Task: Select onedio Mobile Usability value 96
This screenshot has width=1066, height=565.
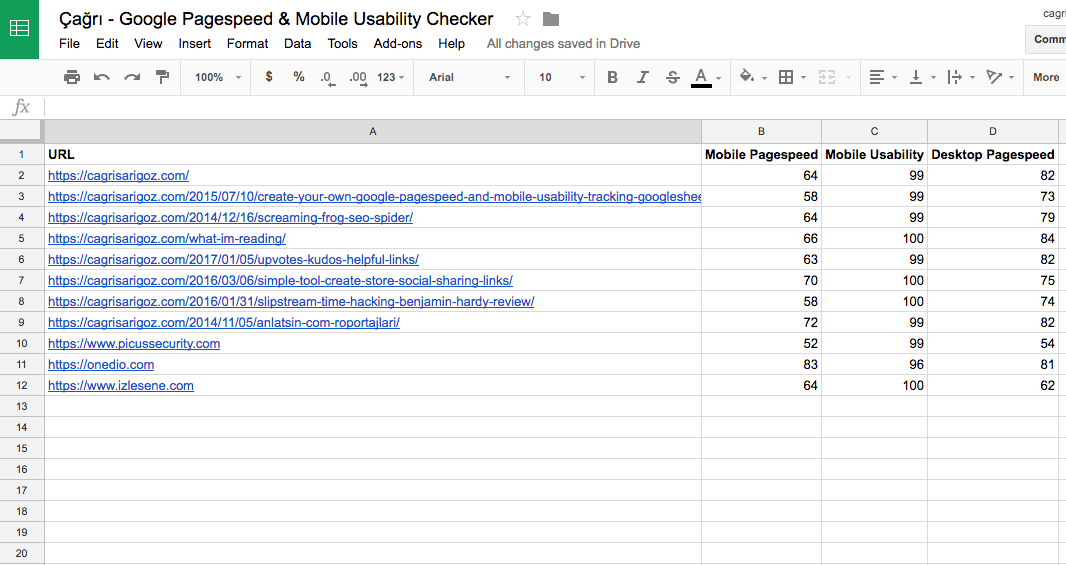Action: [874, 364]
